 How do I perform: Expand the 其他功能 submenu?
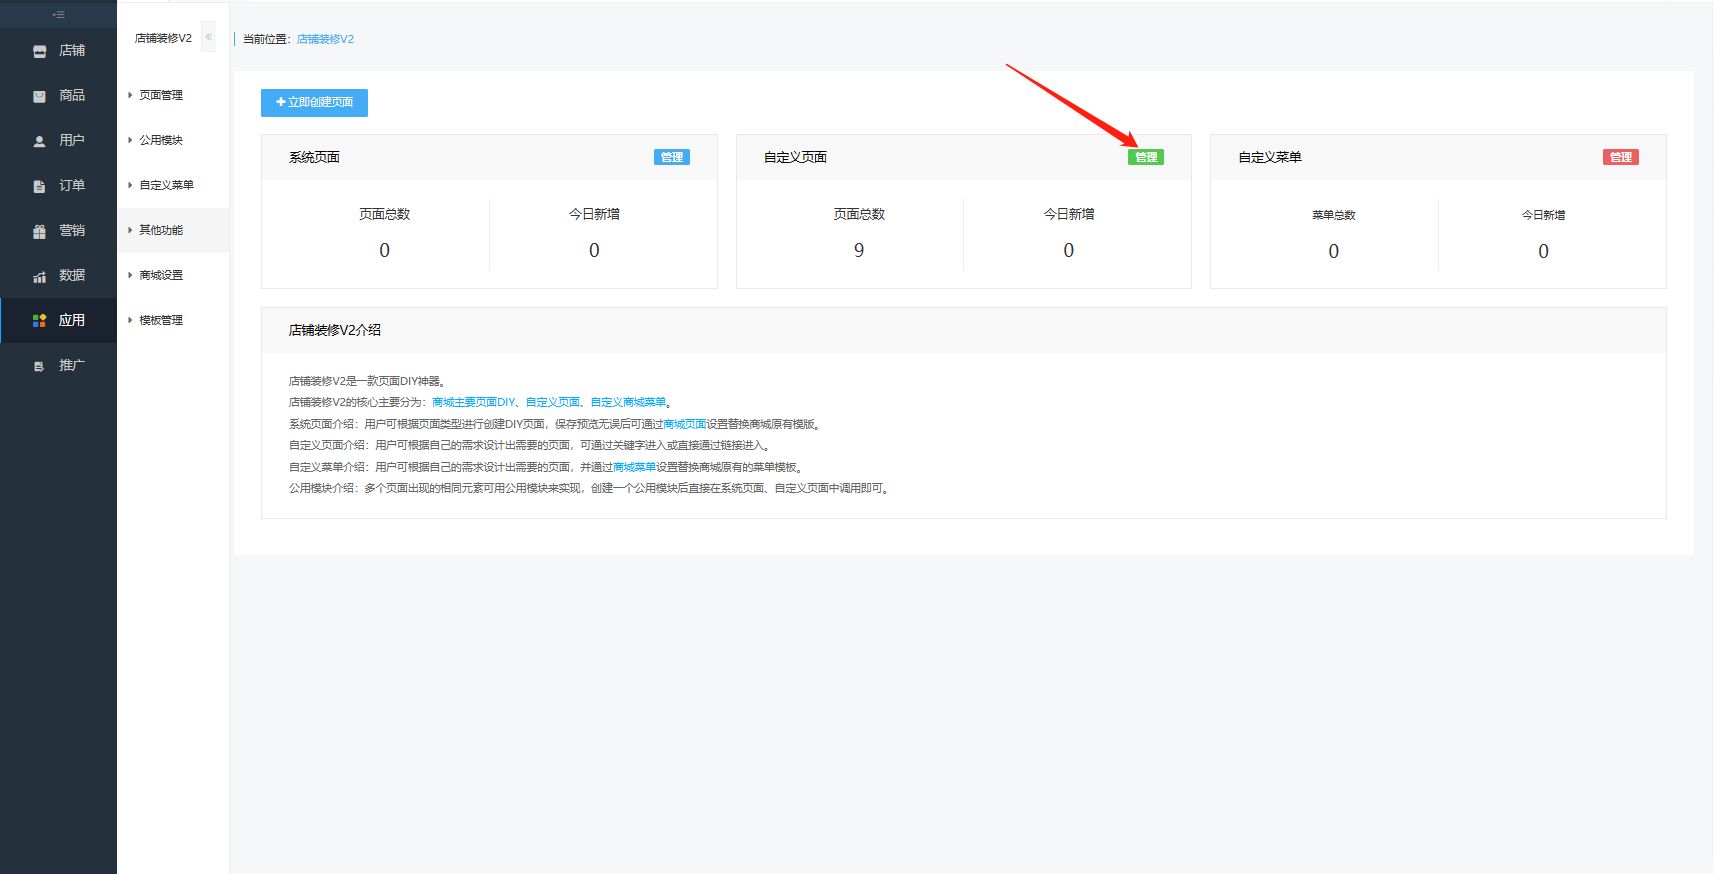(x=173, y=230)
